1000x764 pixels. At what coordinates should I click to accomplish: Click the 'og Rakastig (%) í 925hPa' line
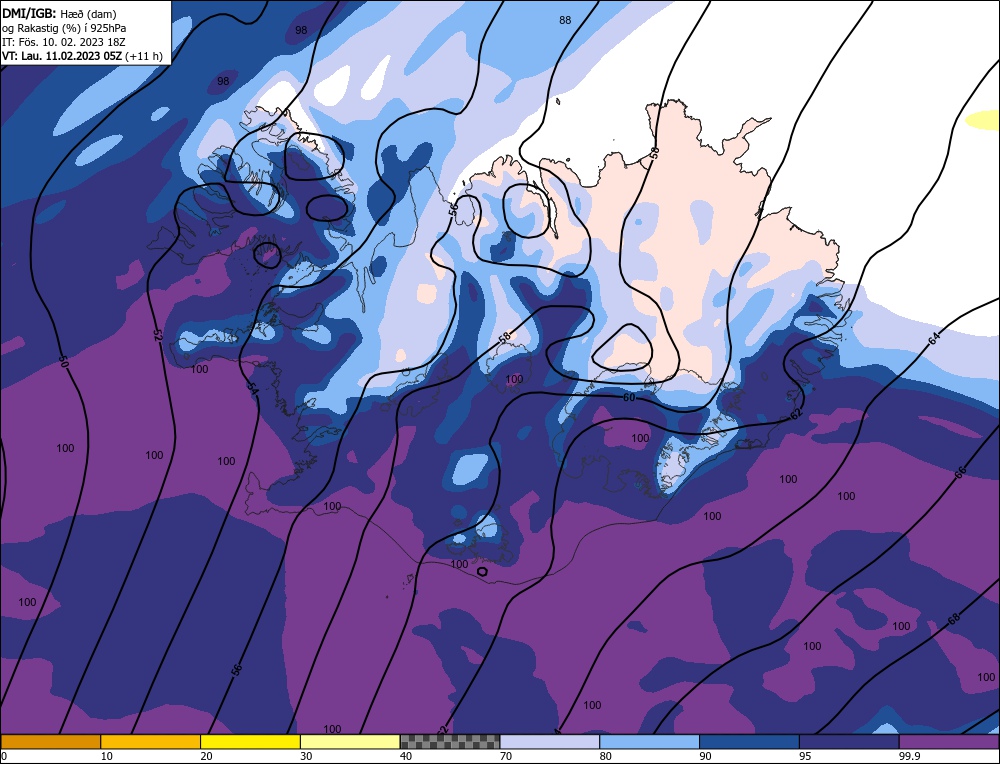[64, 28]
